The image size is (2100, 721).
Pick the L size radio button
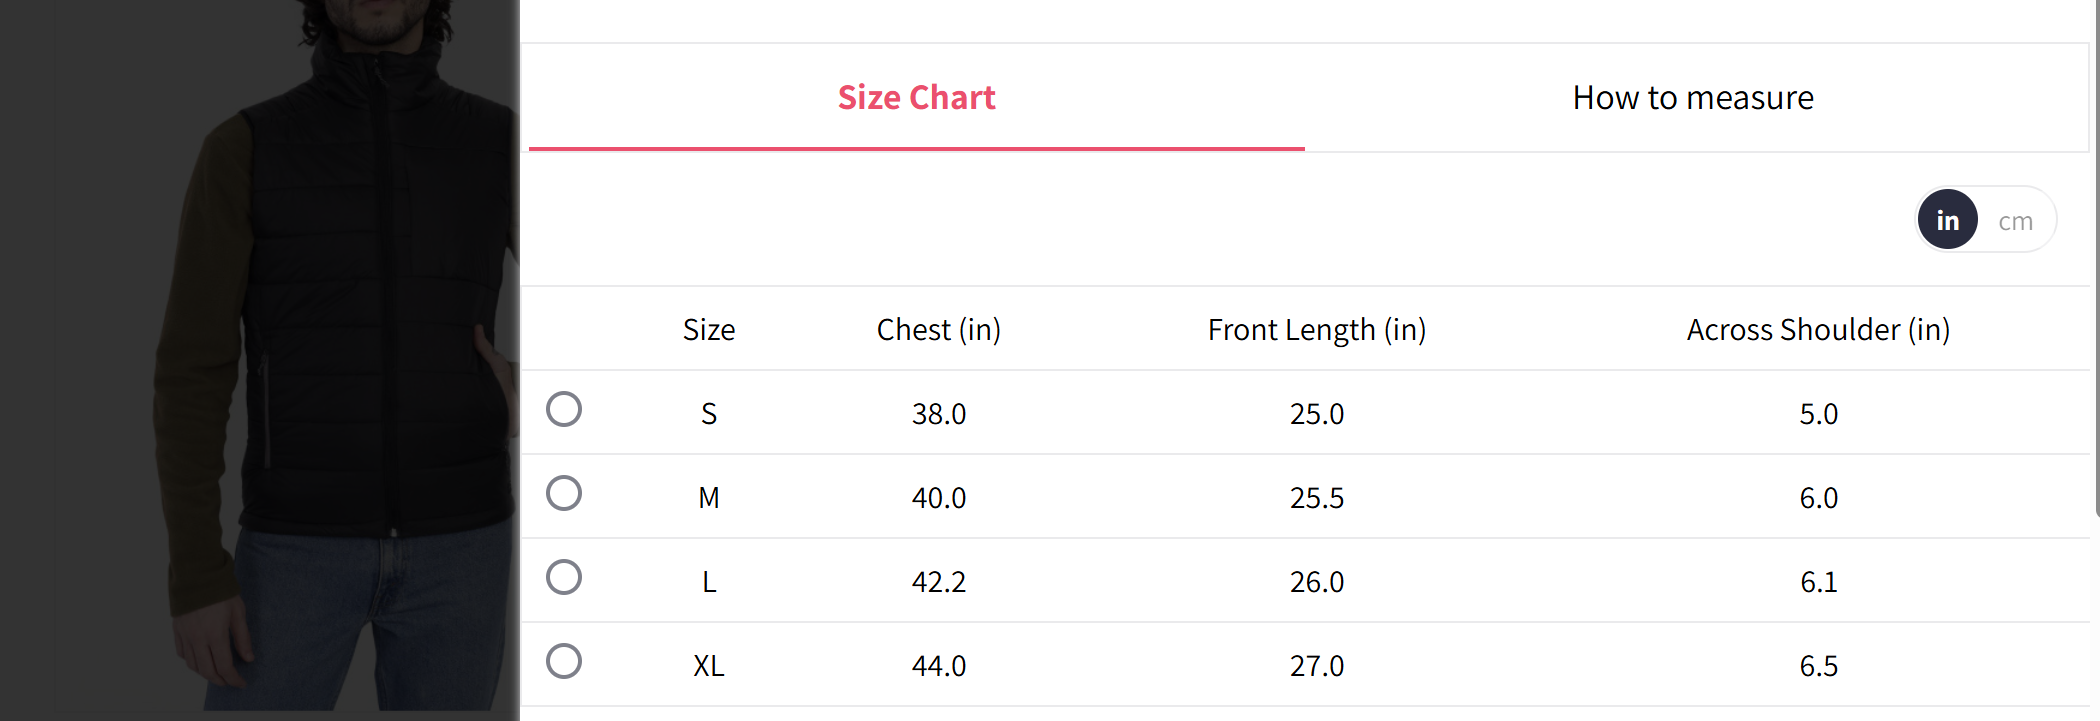(x=564, y=577)
